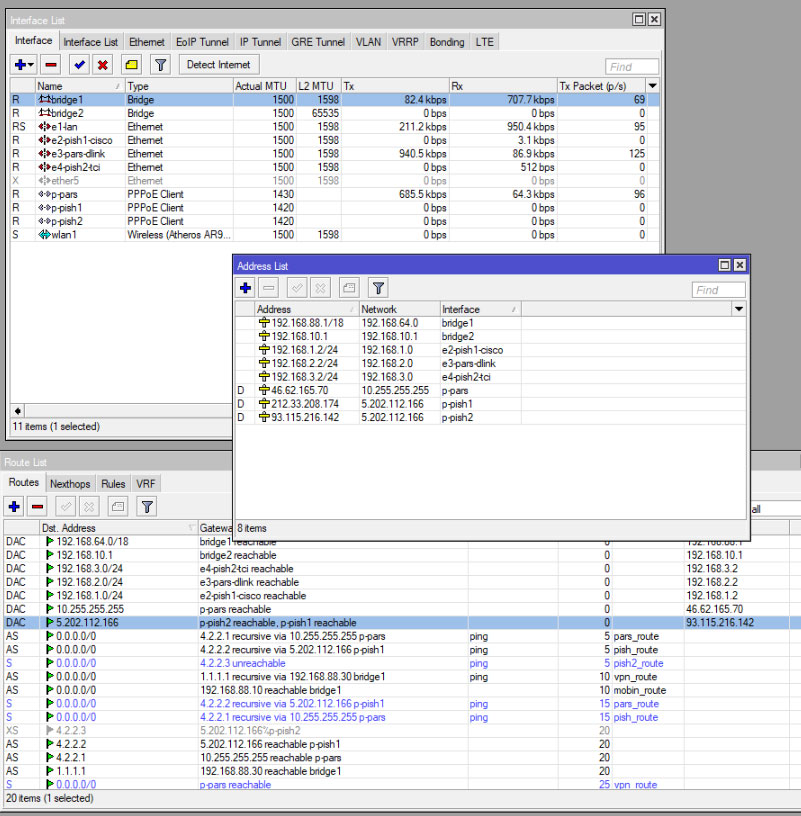Screen dimensions: 801x816
Task: Select disabled ether5 interface row
Action: coord(335,181)
